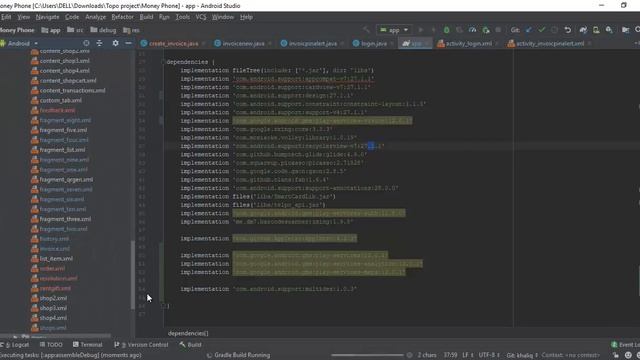This screenshot has height=360, width=640.
Task: Open the app run configuration dropdown
Action: tap(394, 30)
